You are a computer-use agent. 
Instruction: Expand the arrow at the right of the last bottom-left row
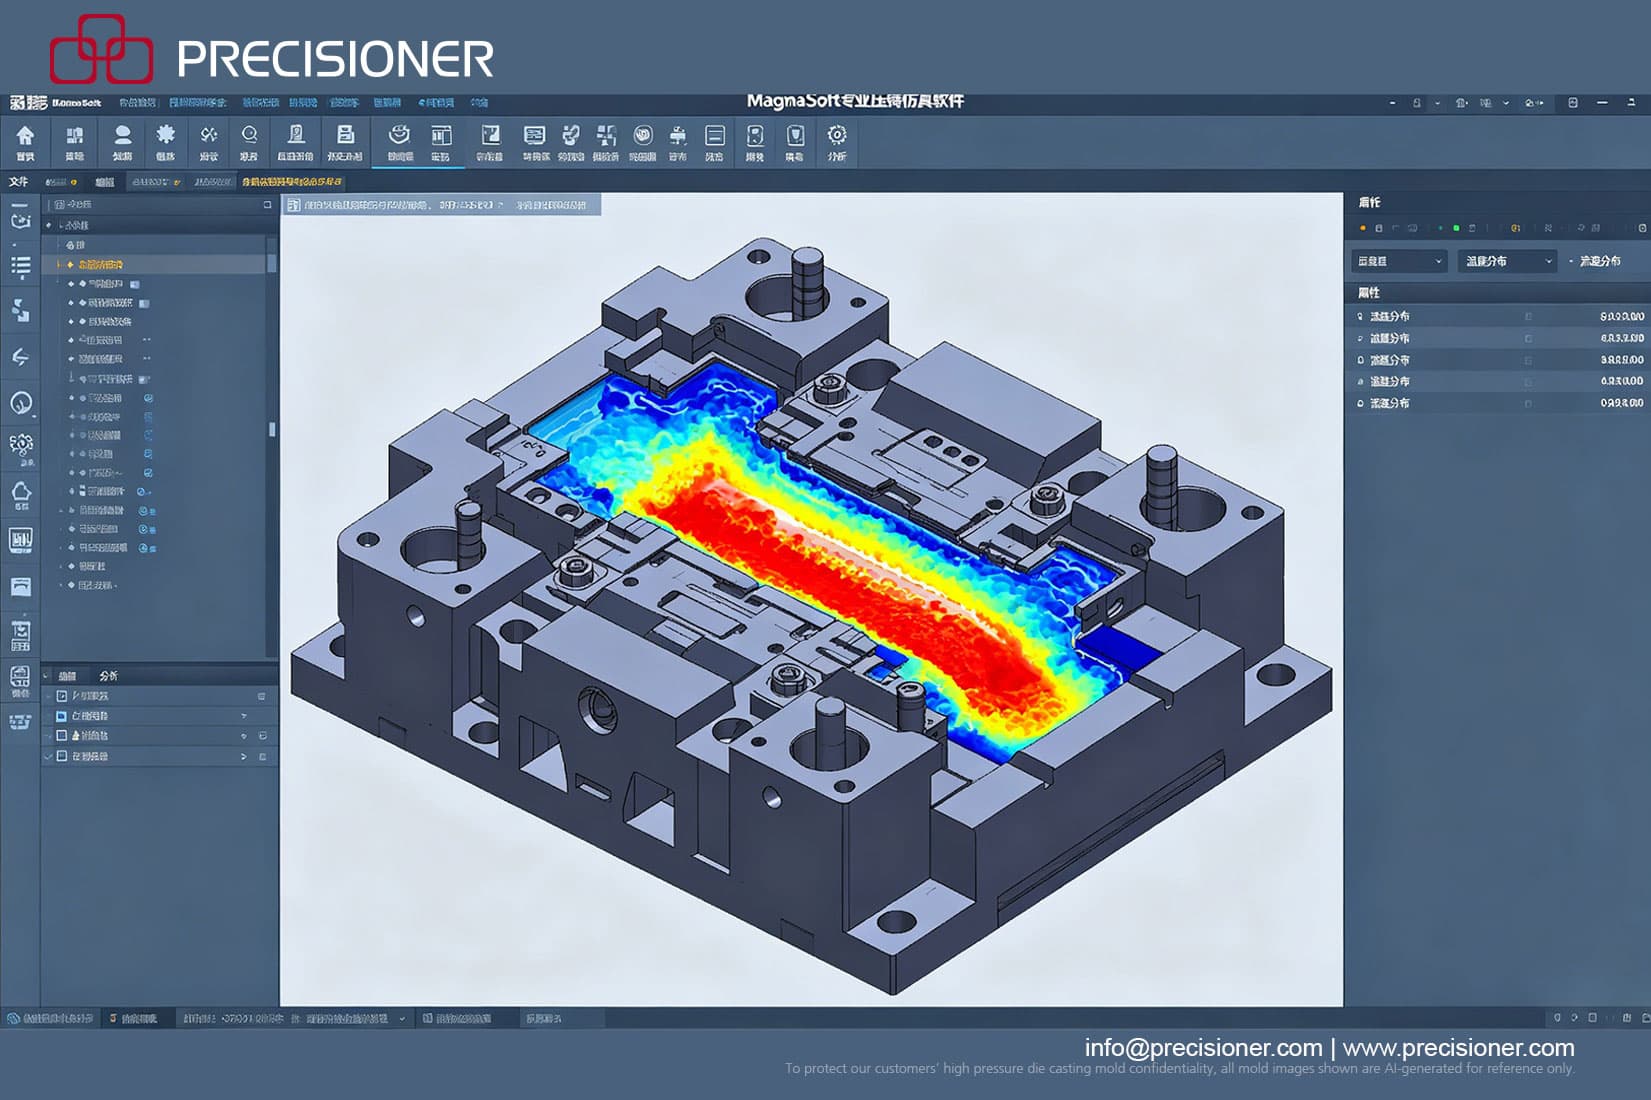coord(243,757)
